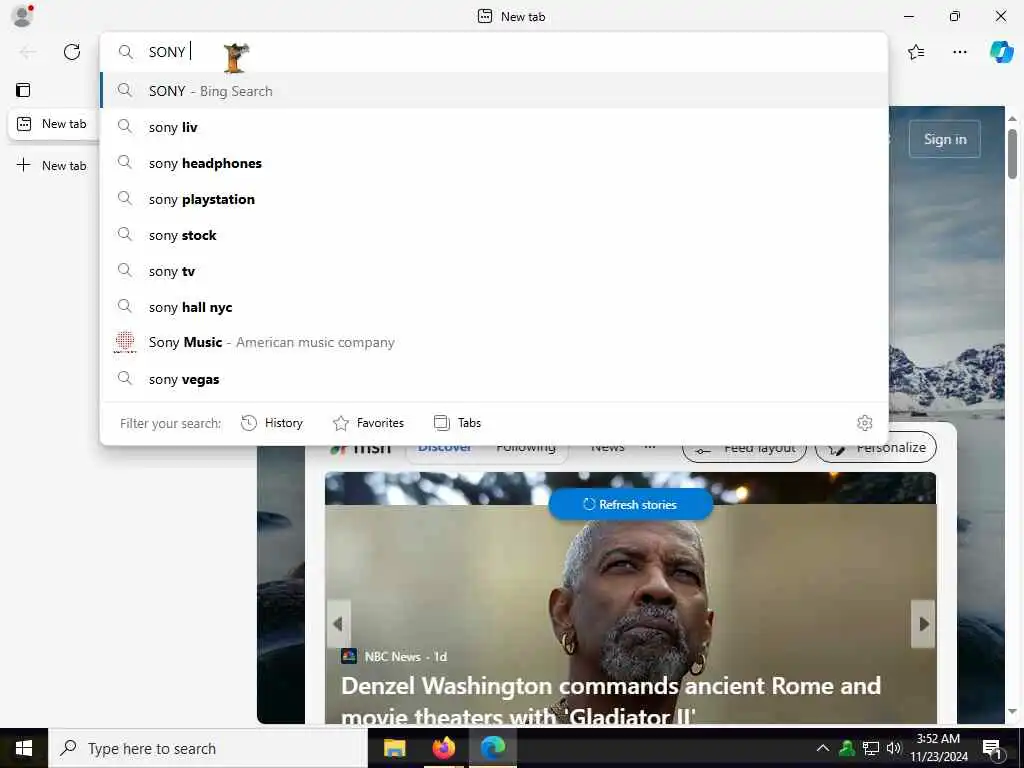Screen dimensions: 1024x768
Task: Click the Refresh stories button
Action: (630, 504)
